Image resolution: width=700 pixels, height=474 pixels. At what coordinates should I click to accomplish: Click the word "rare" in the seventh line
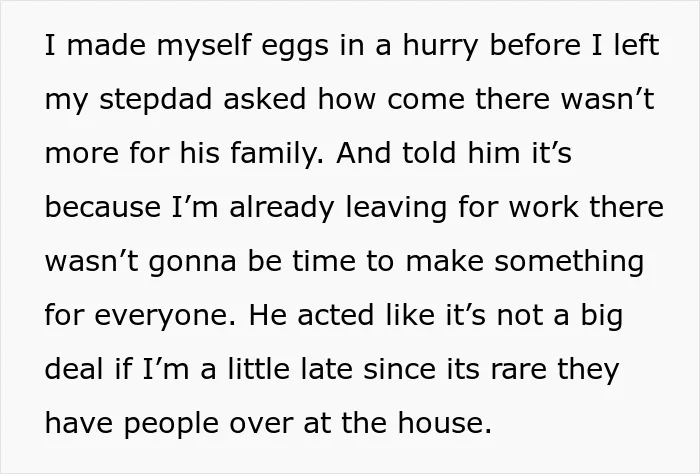518,371
